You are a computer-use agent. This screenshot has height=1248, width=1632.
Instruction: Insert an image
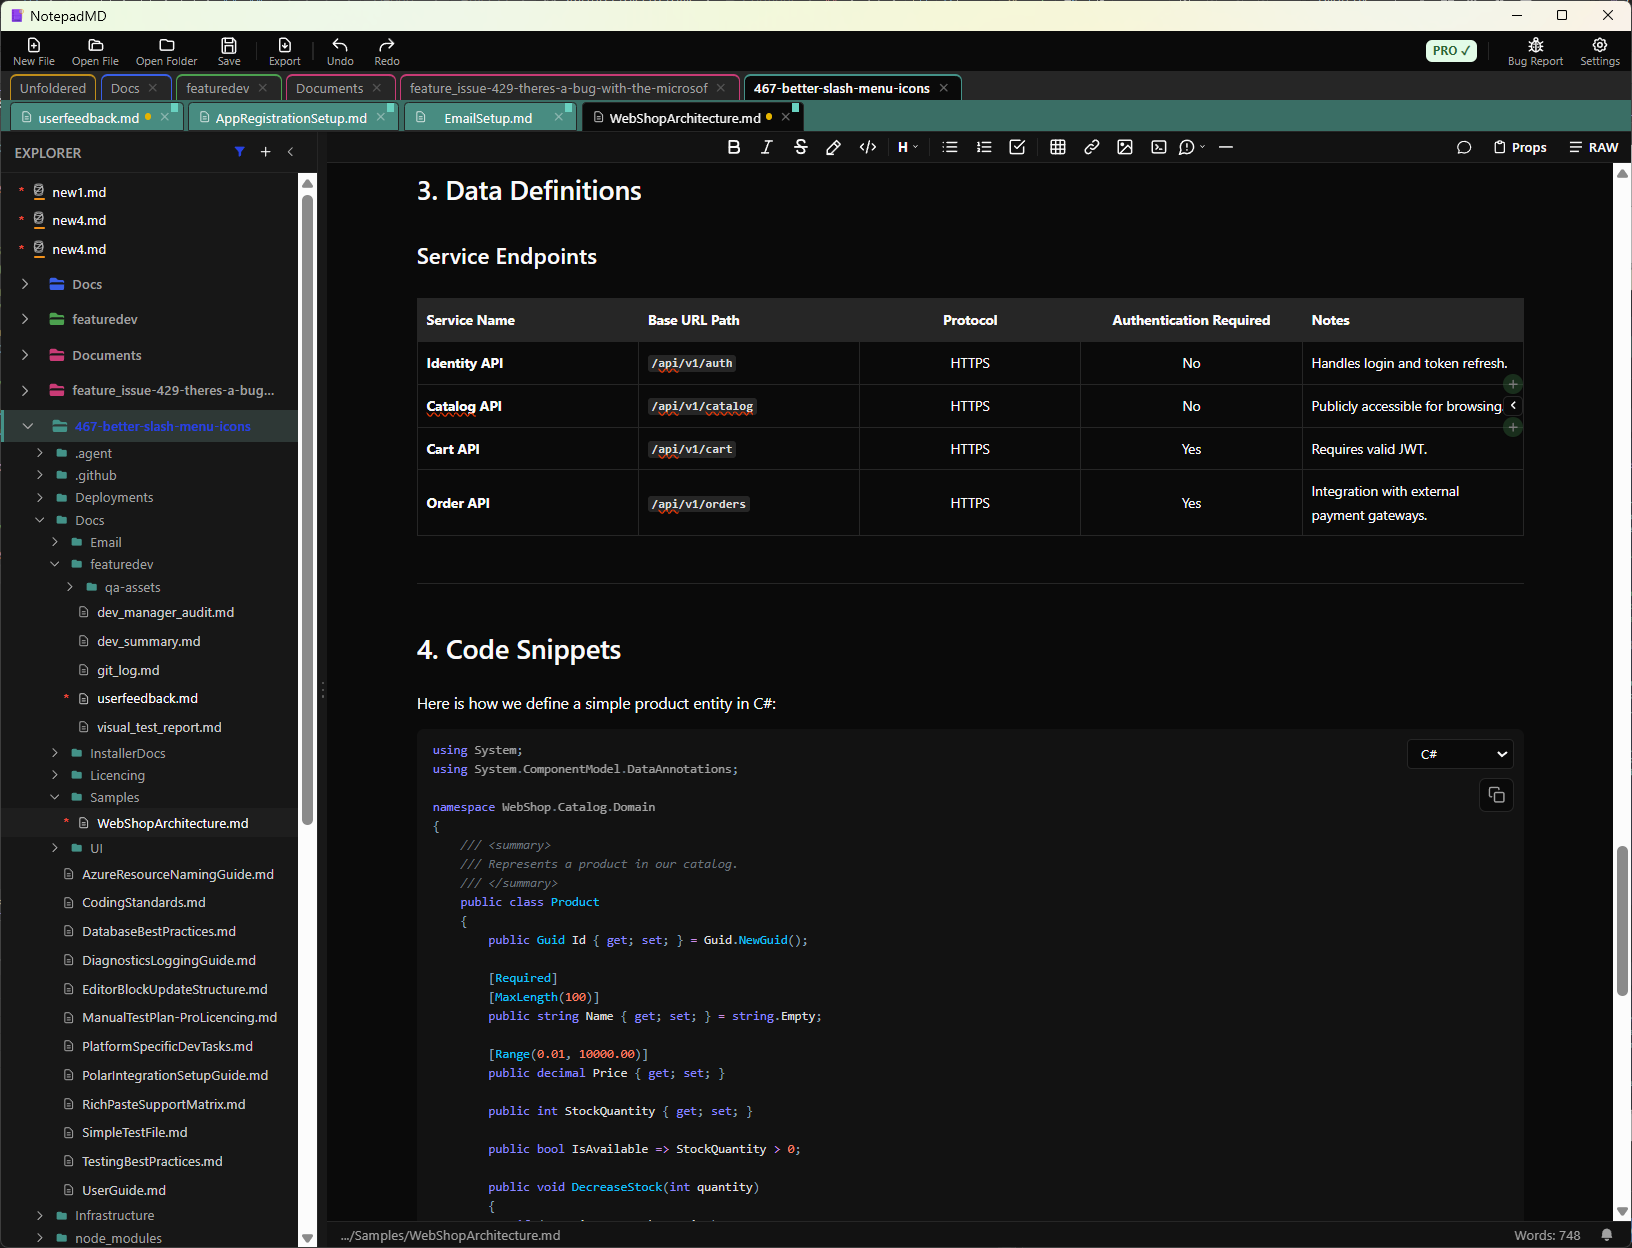tap(1125, 147)
